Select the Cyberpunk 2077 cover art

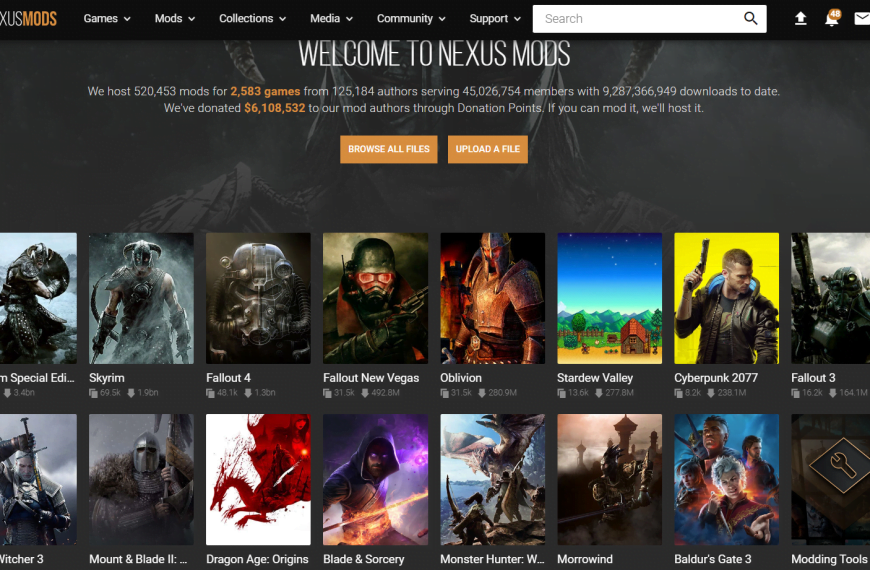pos(727,299)
